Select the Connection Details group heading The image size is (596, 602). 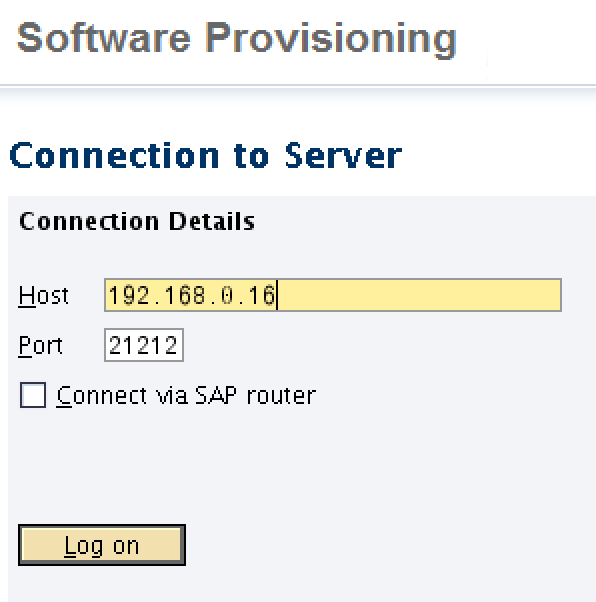137,221
